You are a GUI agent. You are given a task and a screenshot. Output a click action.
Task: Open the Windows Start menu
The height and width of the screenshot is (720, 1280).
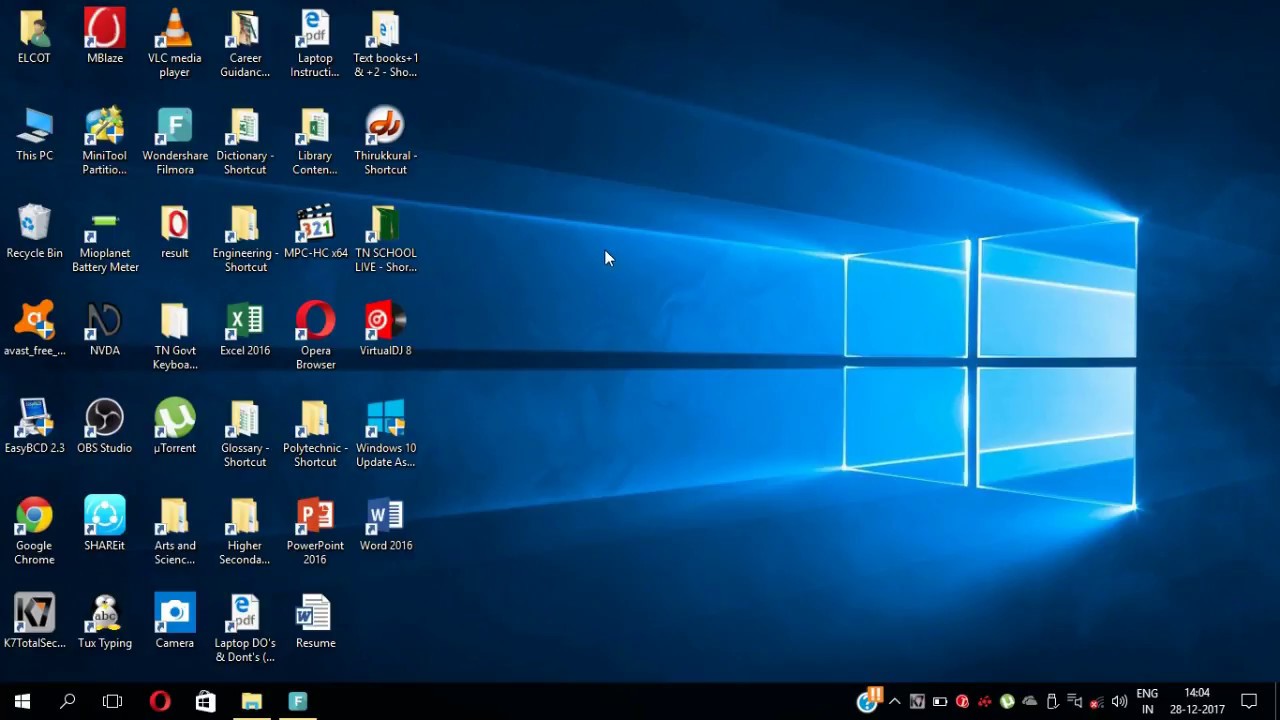pos(22,701)
